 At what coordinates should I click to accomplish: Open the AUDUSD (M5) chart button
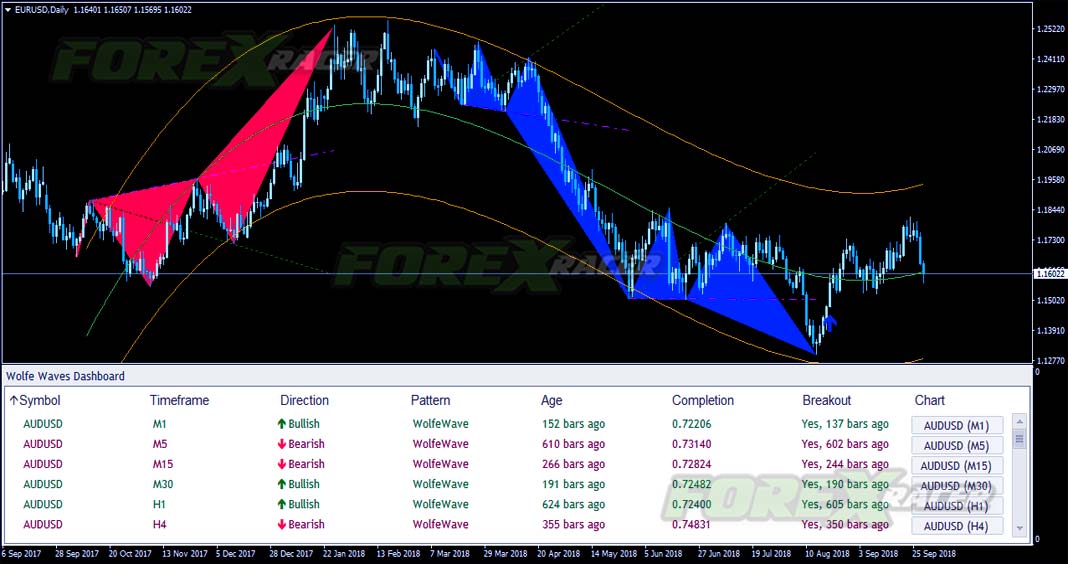point(957,445)
